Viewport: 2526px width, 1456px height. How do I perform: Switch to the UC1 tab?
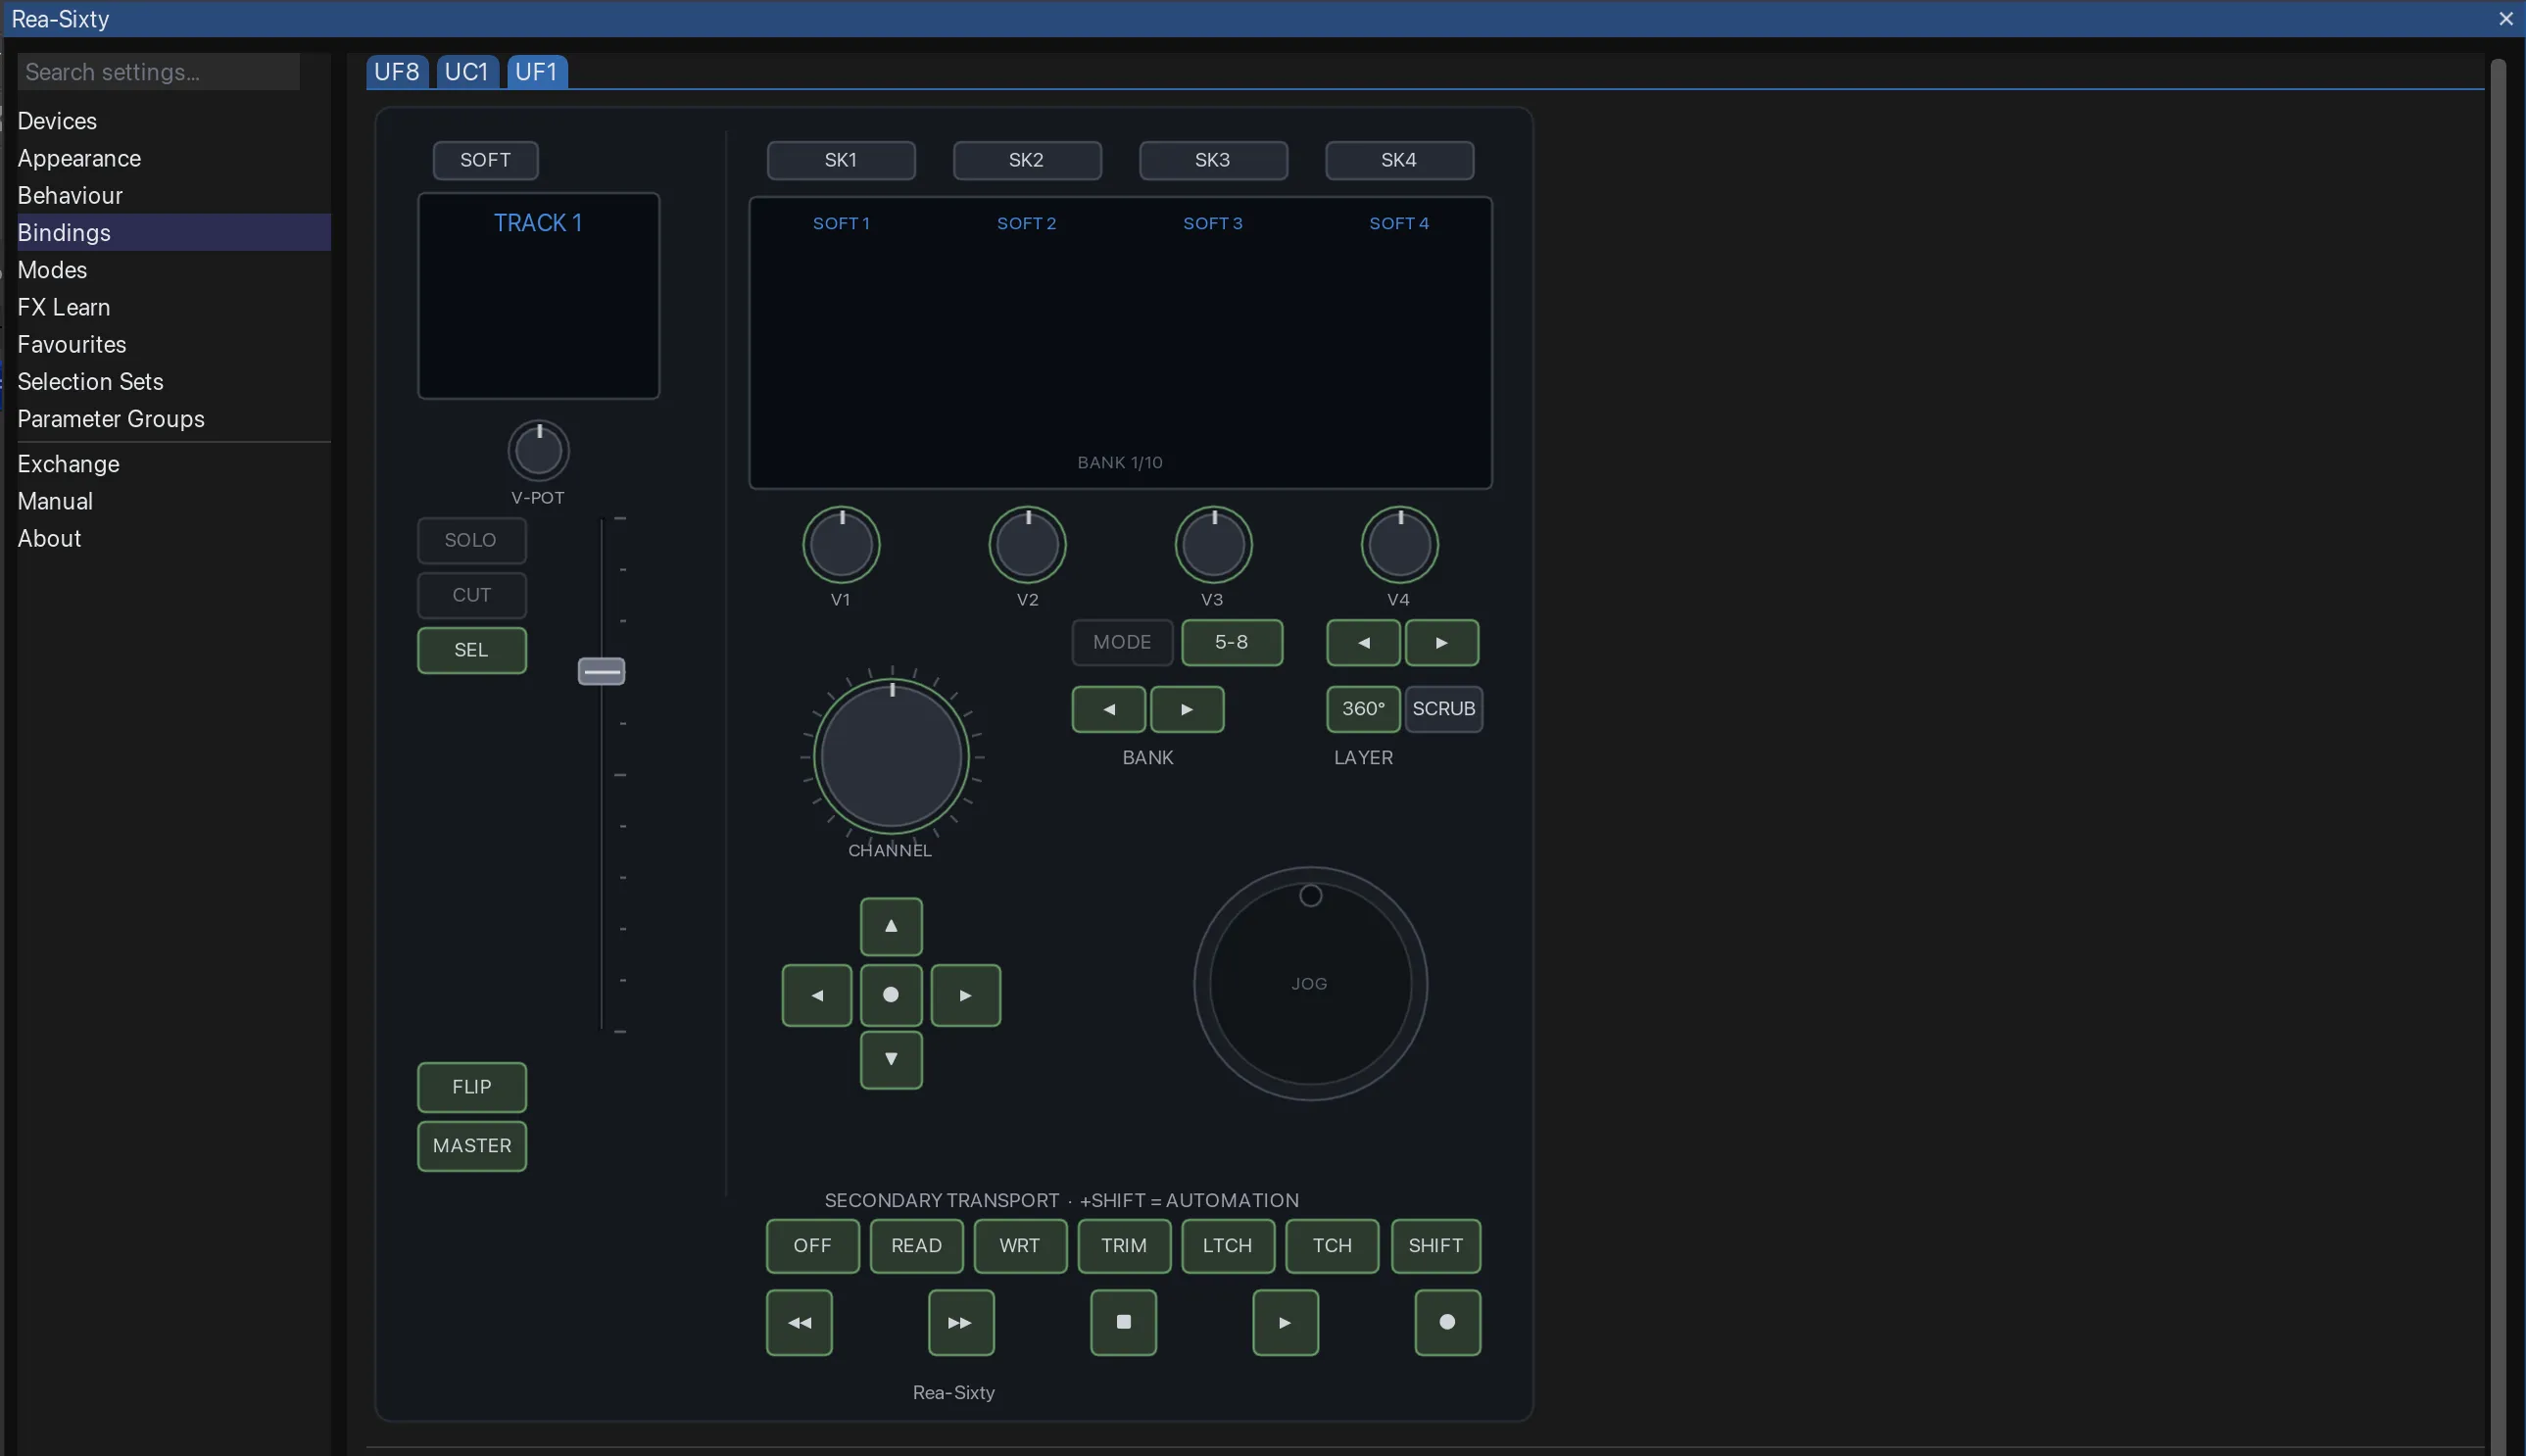[x=467, y=71]
